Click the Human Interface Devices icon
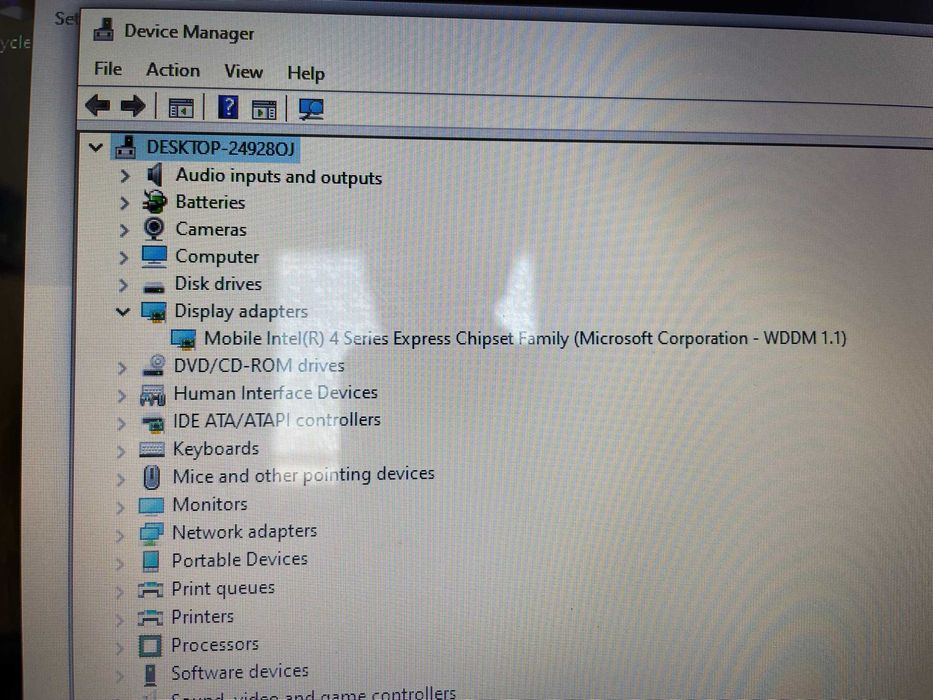This screenshot has width=933, height=700. pyautogui.click(x=152, y=394)
